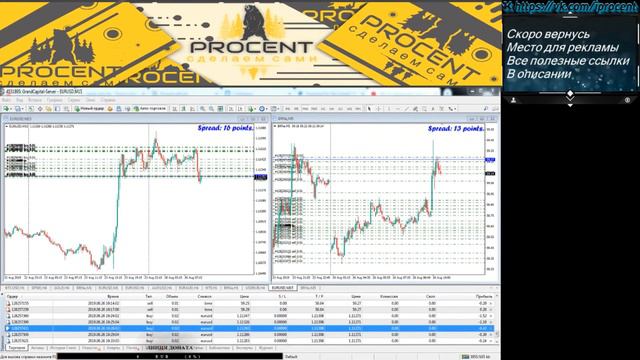
Task: Click the New Order button
Action: click(89, 109)
